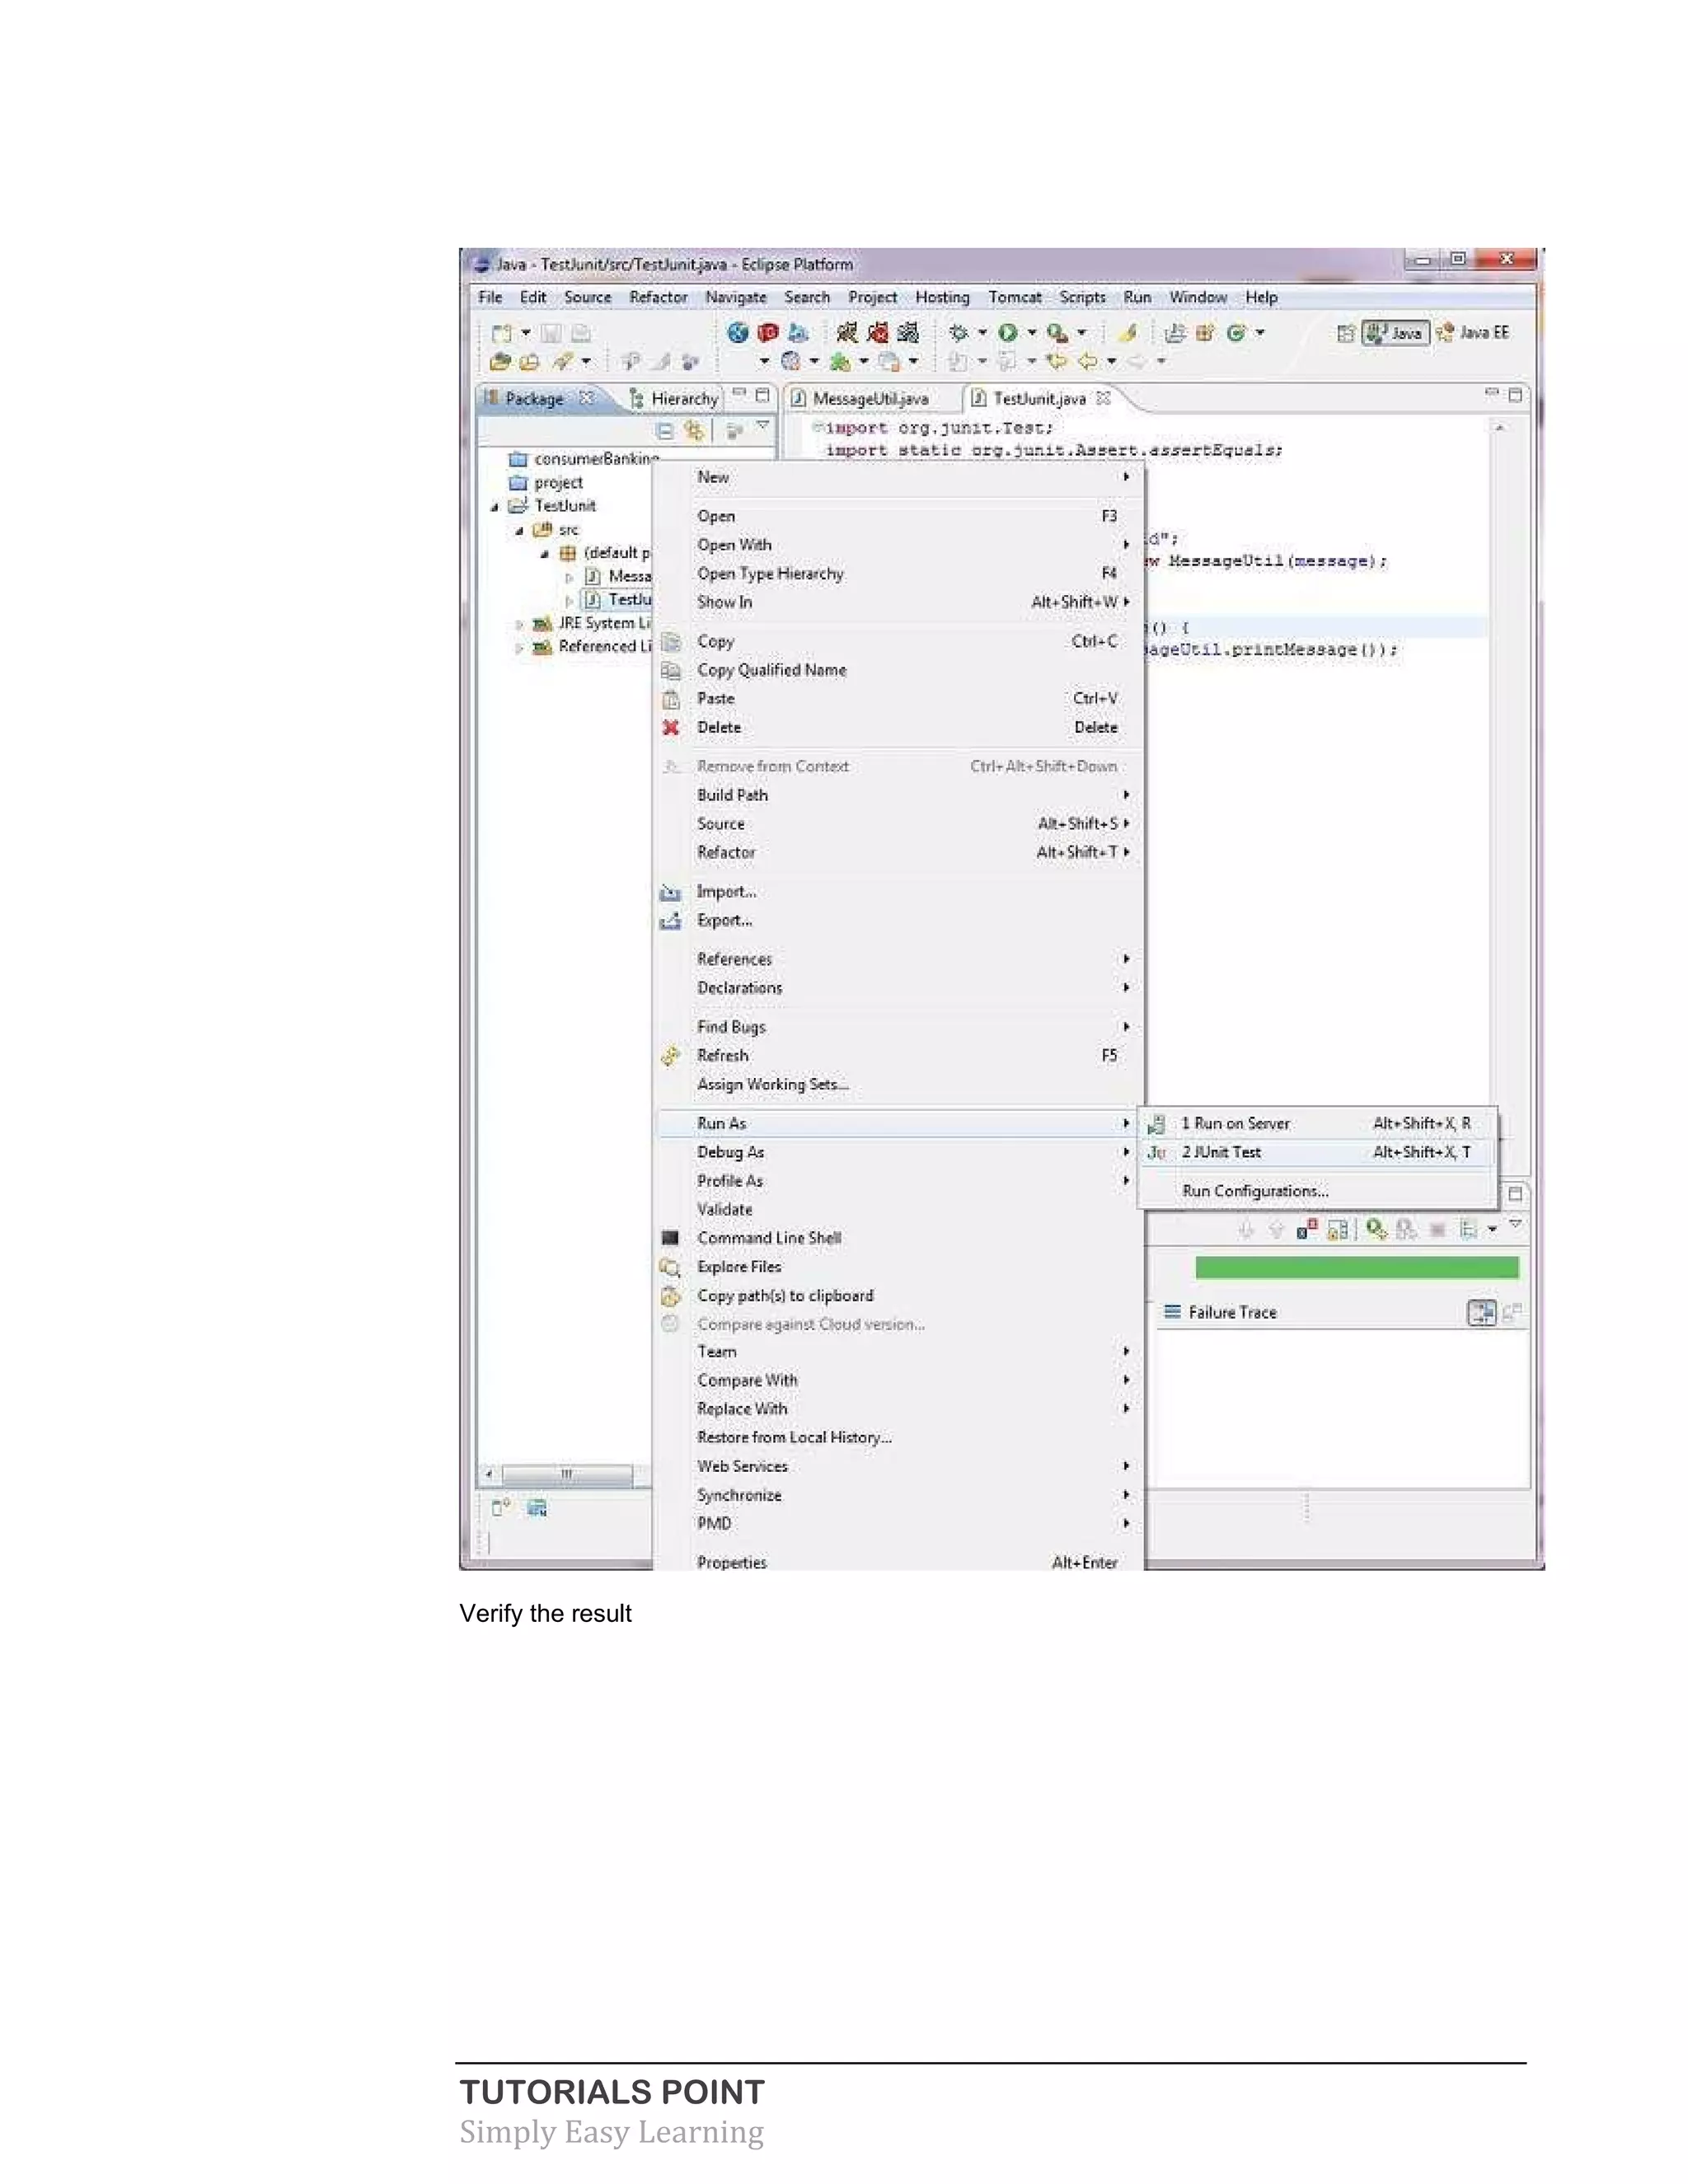Click Link with Editor icon in Package view
The height and width of the screenshot is (2184, 1688).
[694, 431]
